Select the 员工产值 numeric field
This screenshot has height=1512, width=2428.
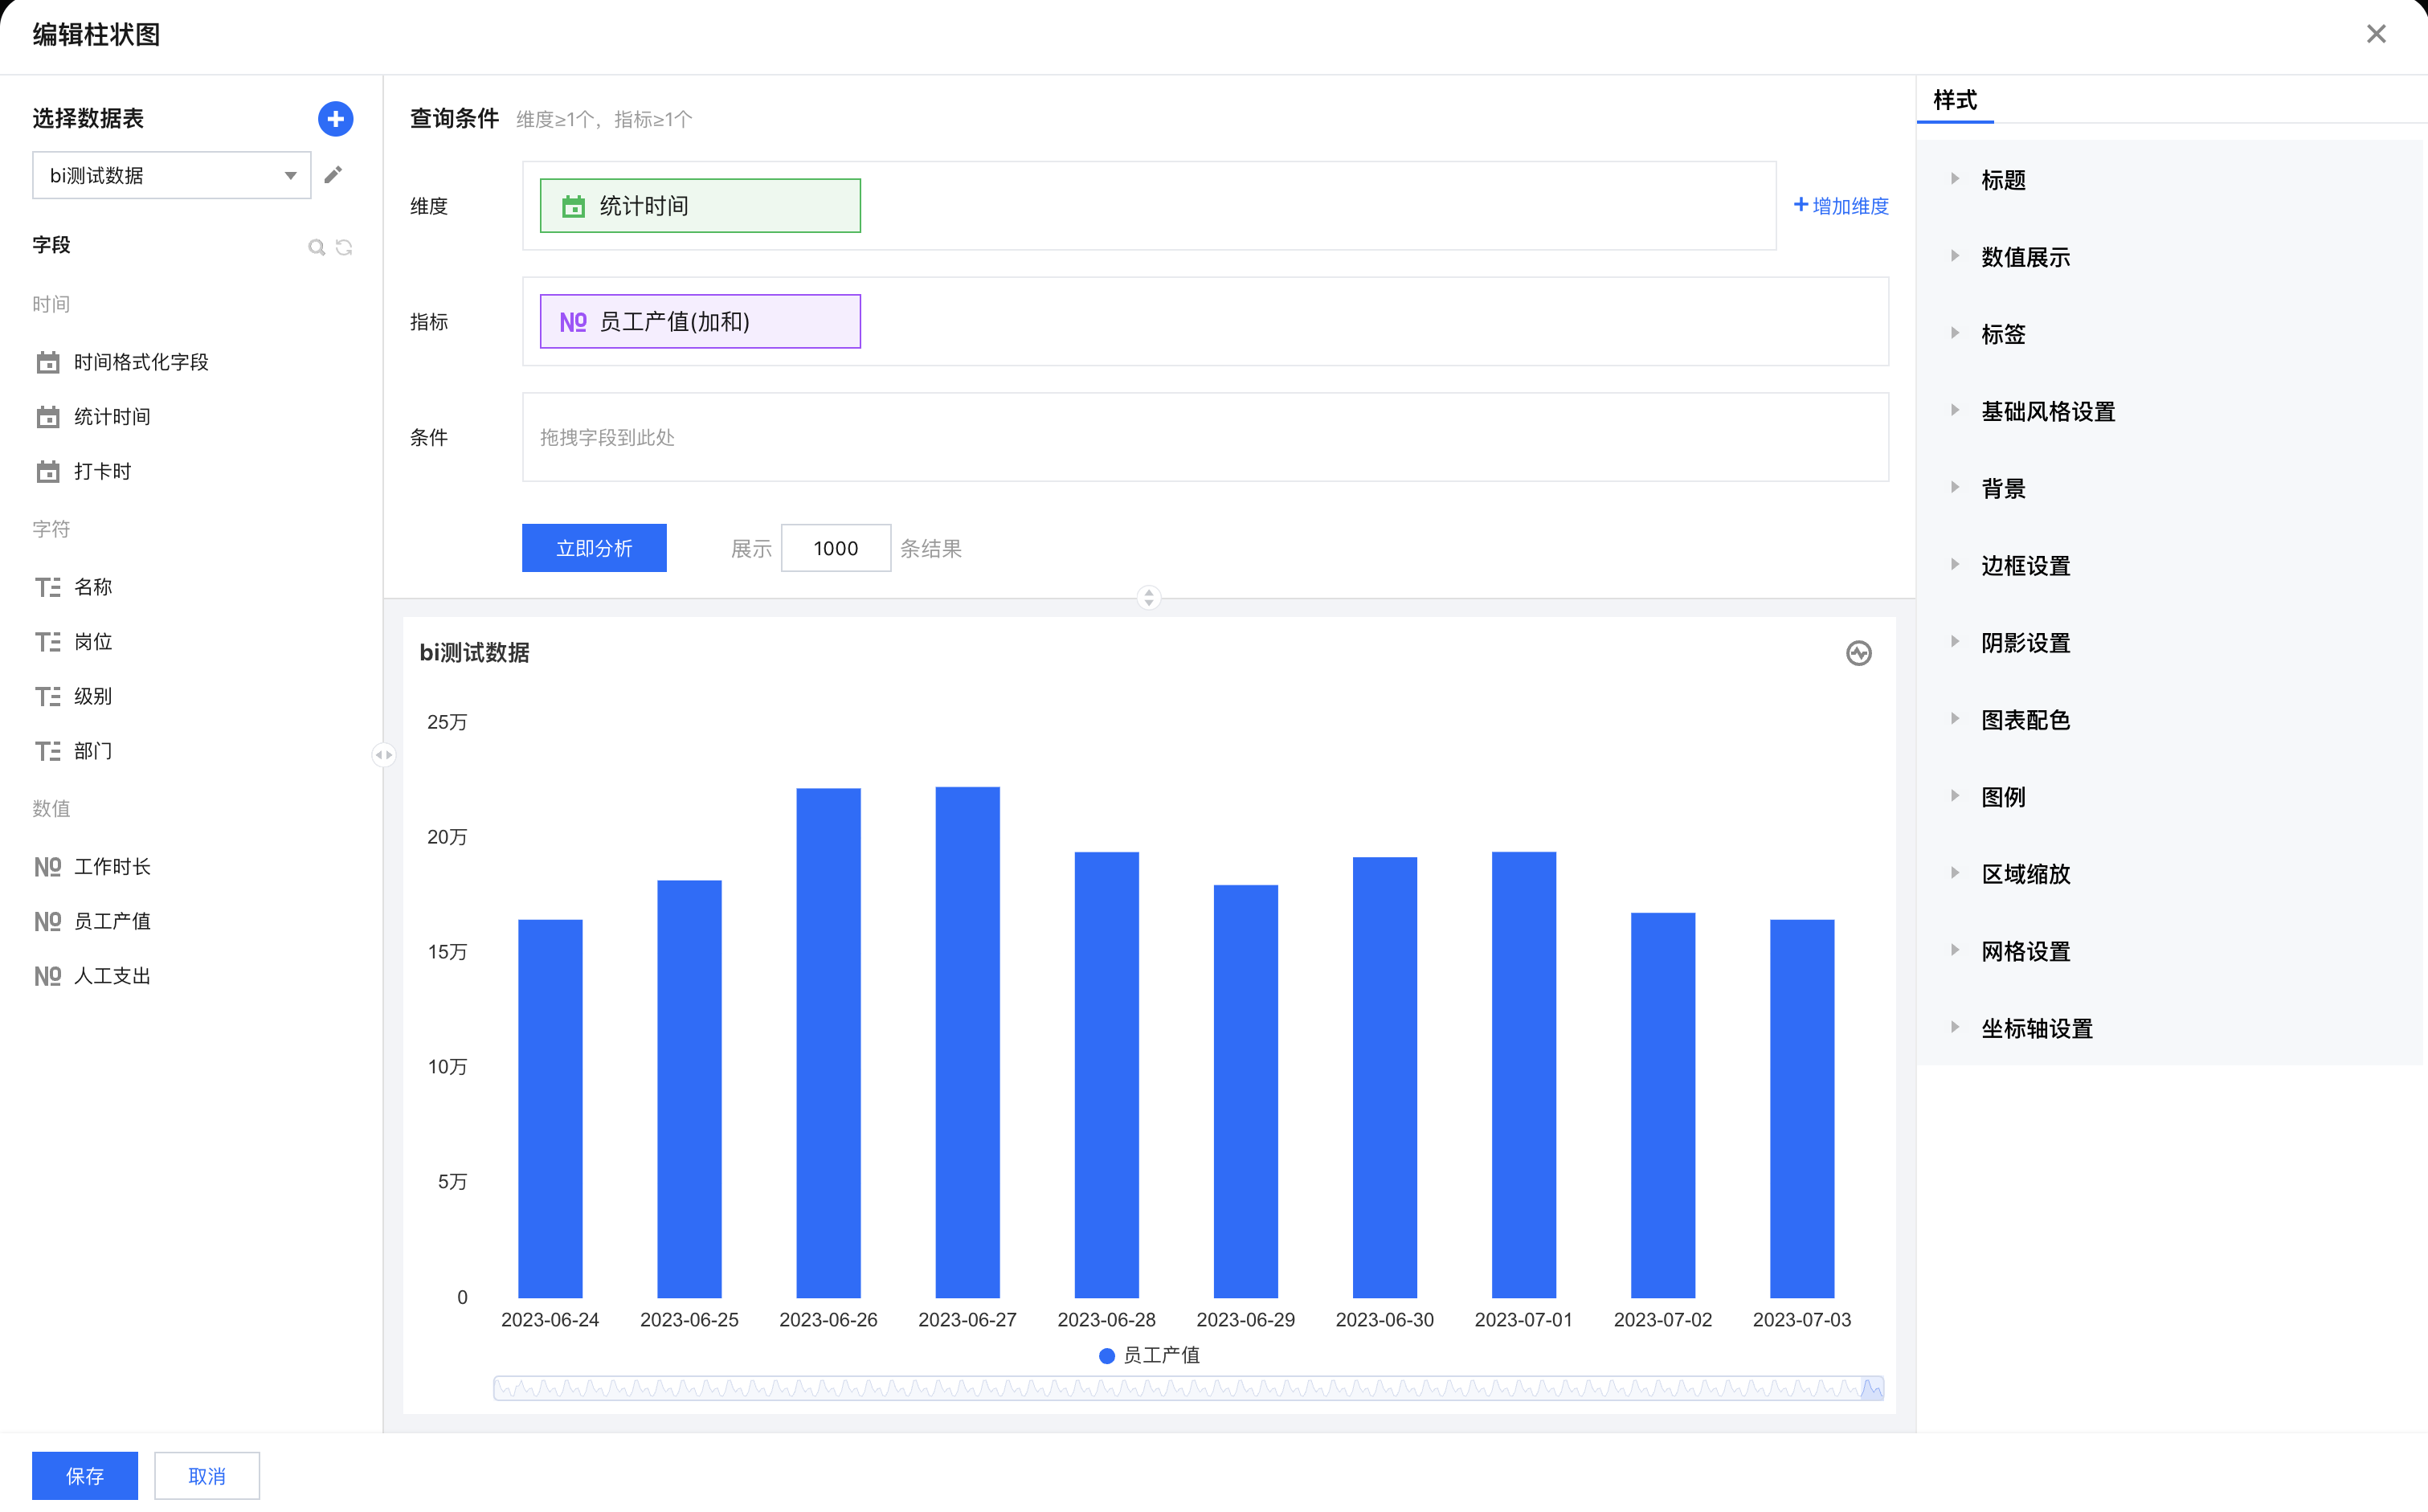tap(112, 921)
